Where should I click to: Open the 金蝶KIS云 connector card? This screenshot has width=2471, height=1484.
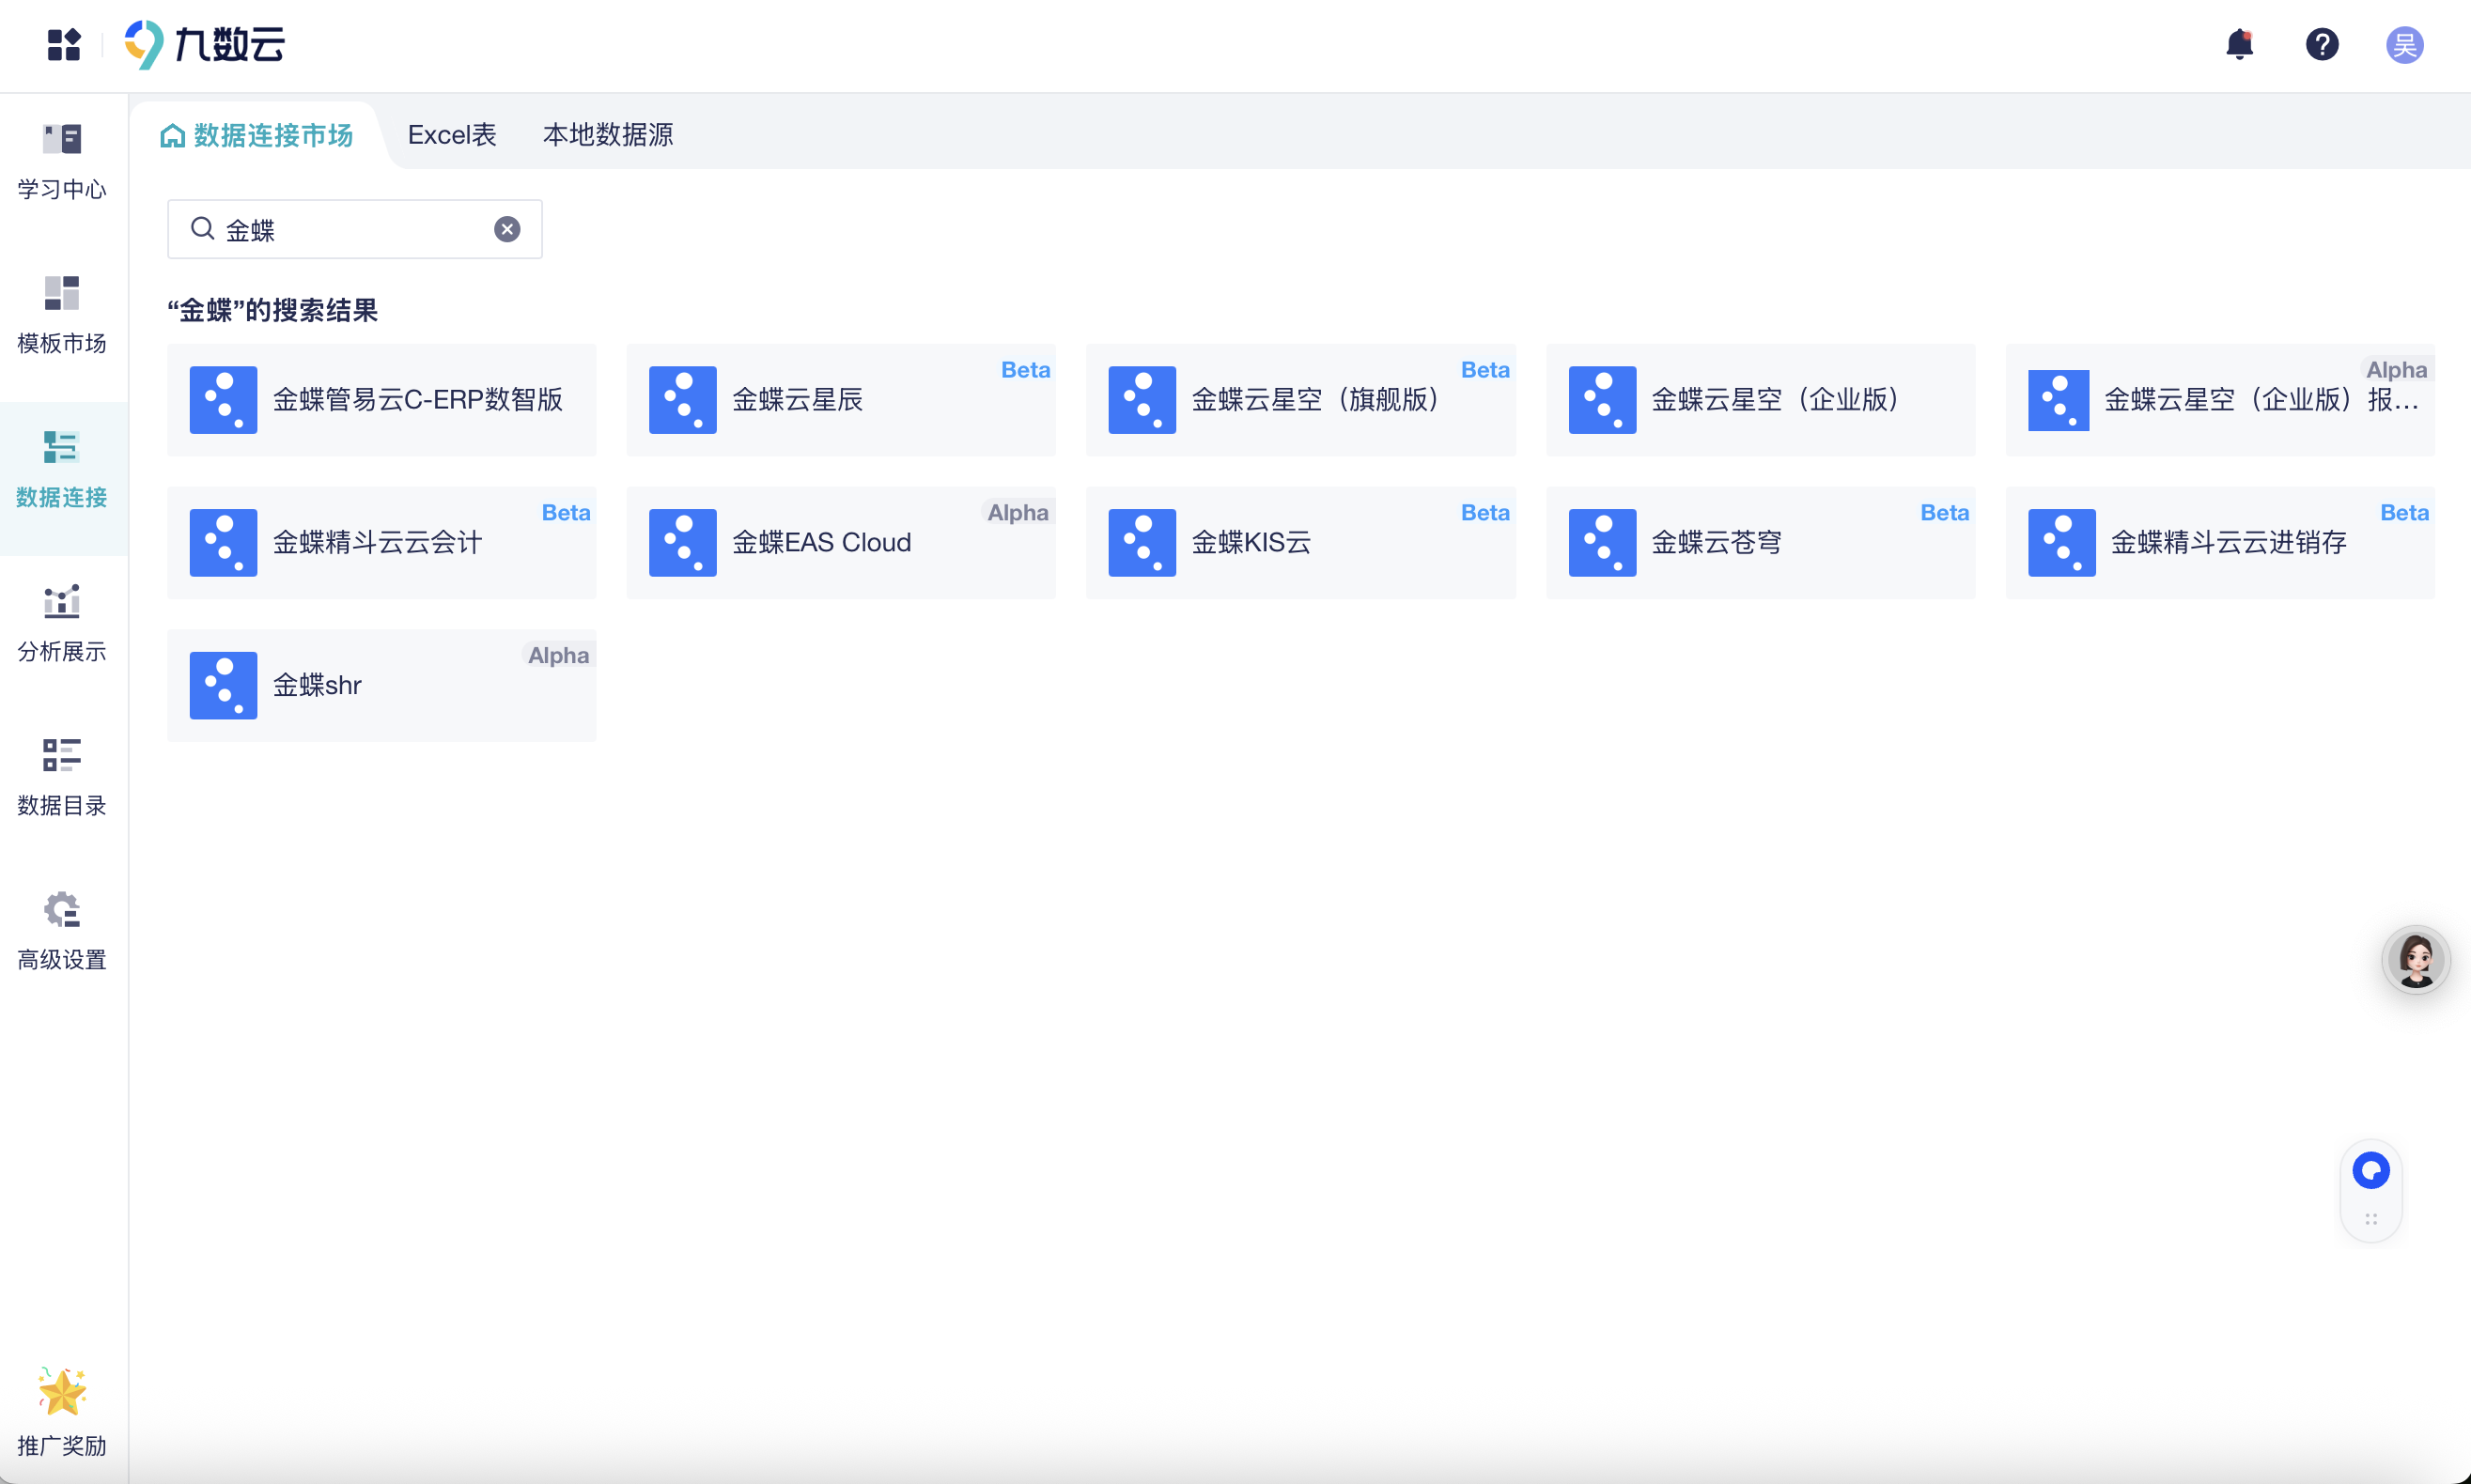coord(1300,542)
